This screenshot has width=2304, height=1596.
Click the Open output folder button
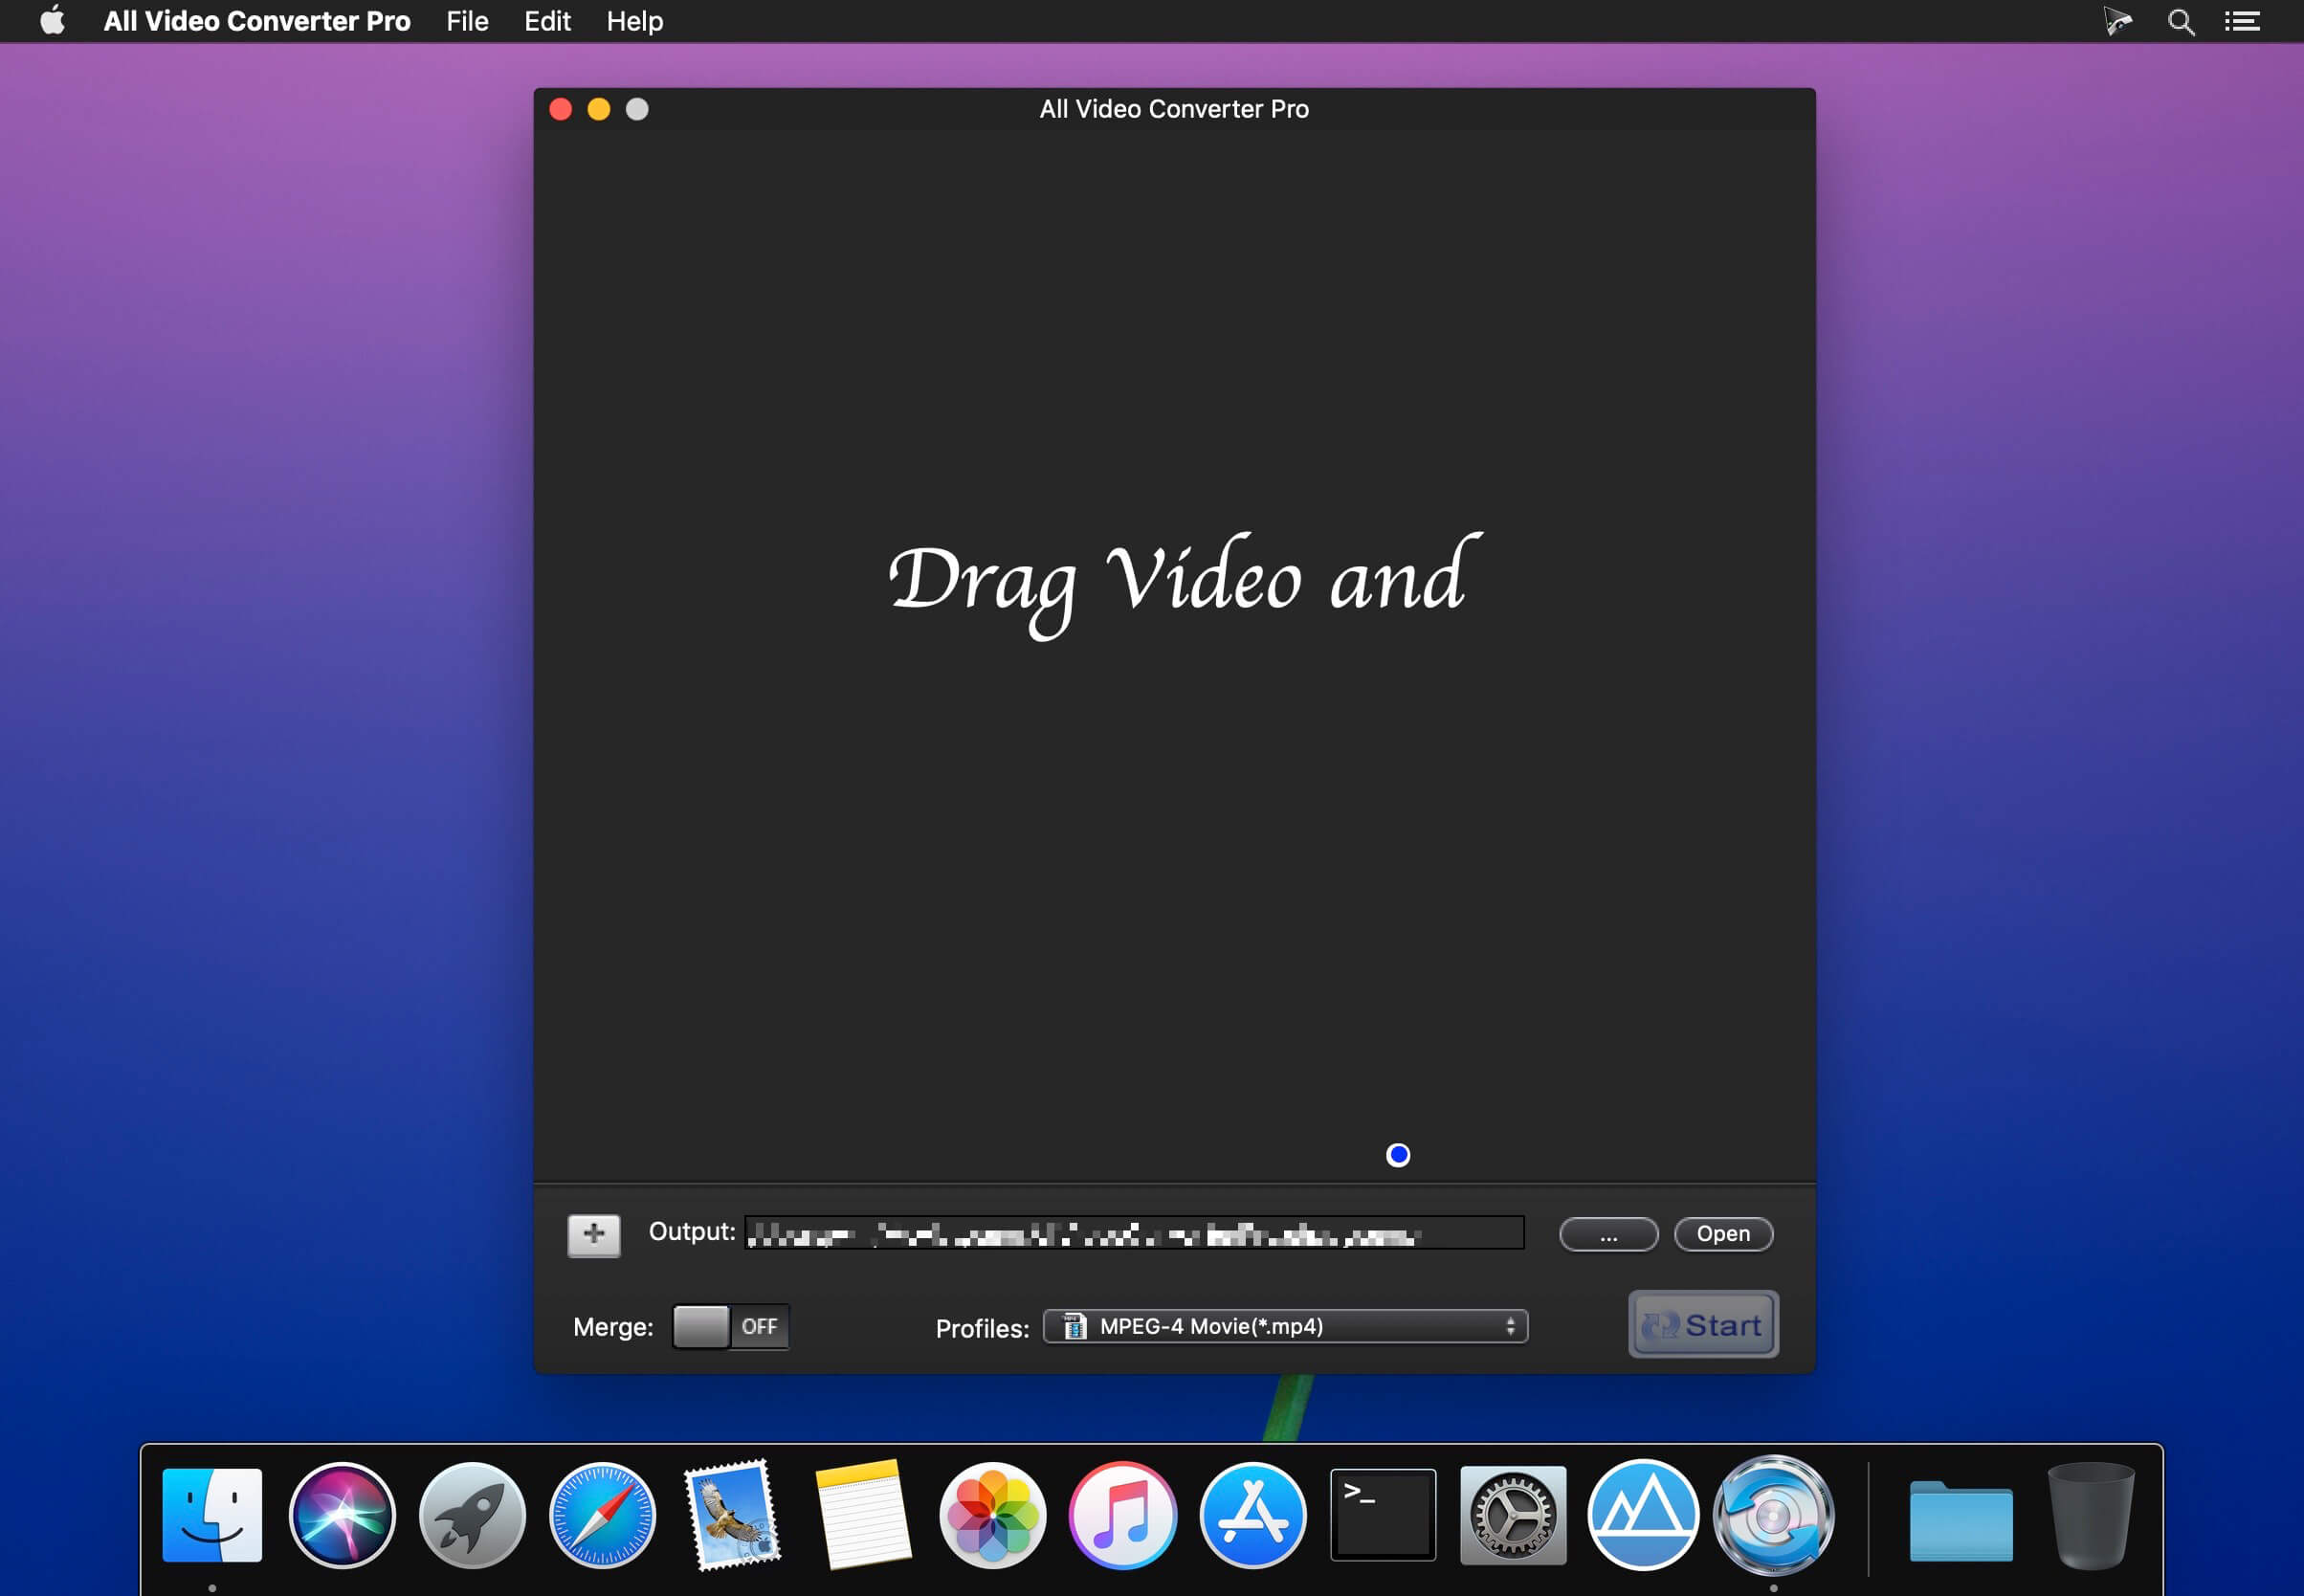(x=1722, y=1234)
